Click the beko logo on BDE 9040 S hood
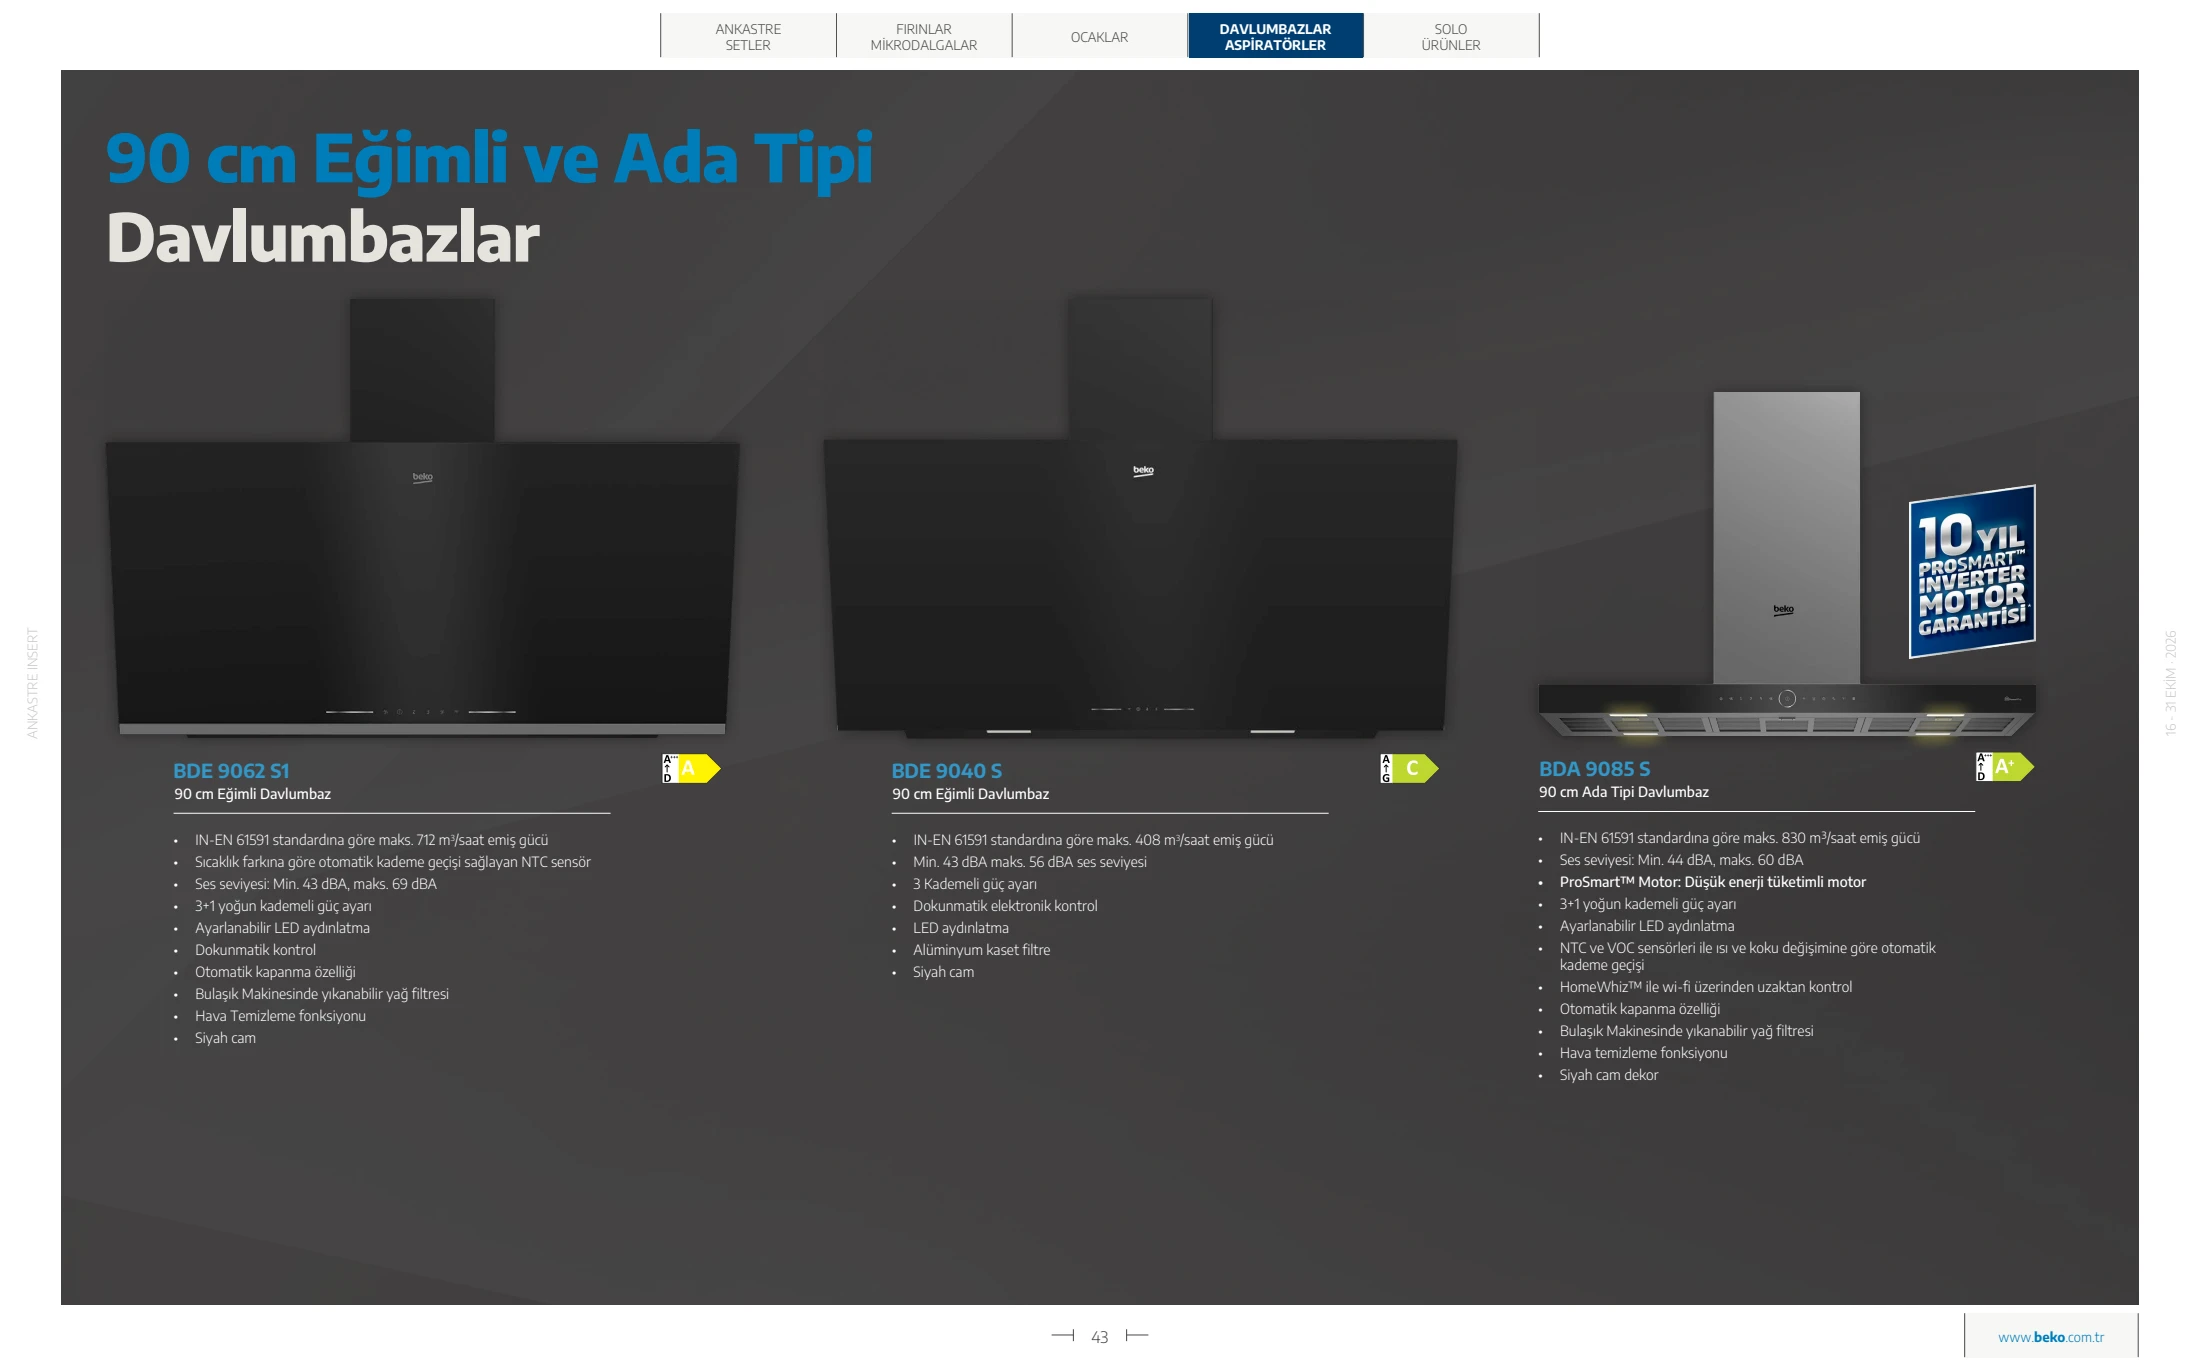This screenshot has height=1366, width=2200. point(1143,470)
